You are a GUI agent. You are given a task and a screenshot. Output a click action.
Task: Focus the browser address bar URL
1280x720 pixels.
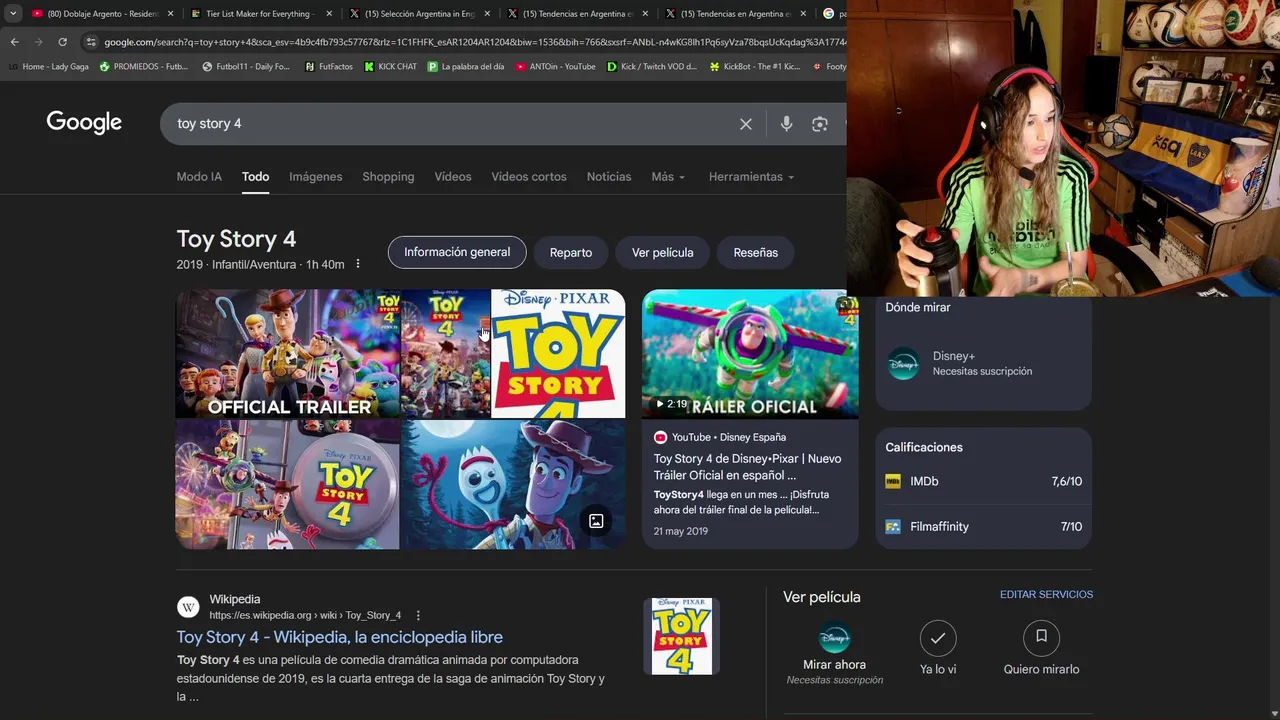474,42
